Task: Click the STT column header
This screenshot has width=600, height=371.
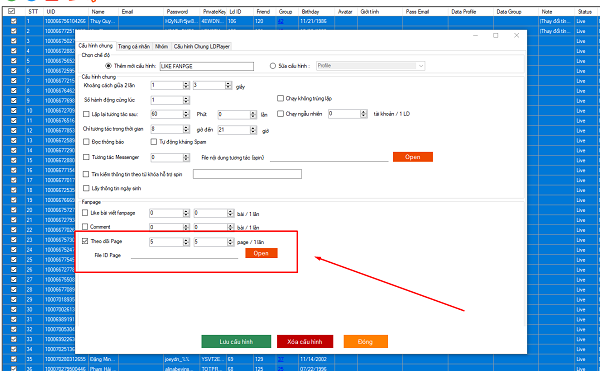Action: tap(34, 11)
